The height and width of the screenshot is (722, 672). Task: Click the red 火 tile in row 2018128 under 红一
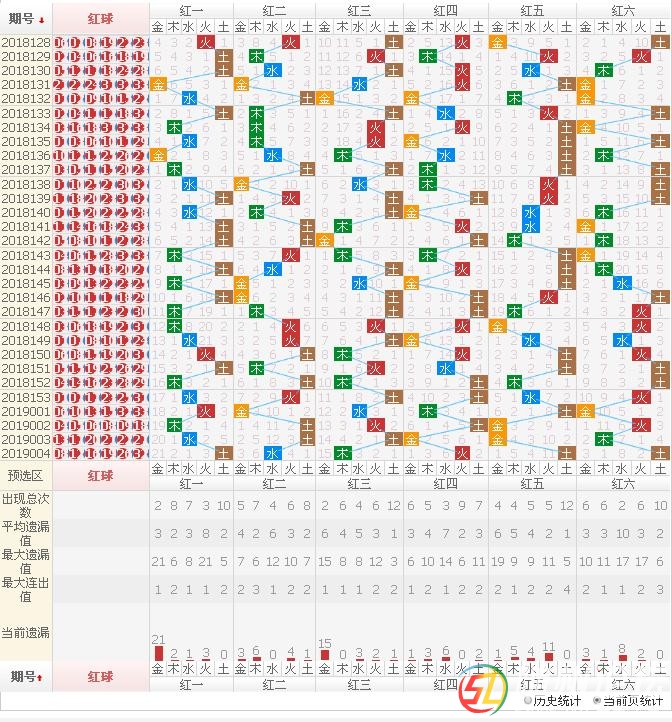pyautogui.click(x=206, y=43)
